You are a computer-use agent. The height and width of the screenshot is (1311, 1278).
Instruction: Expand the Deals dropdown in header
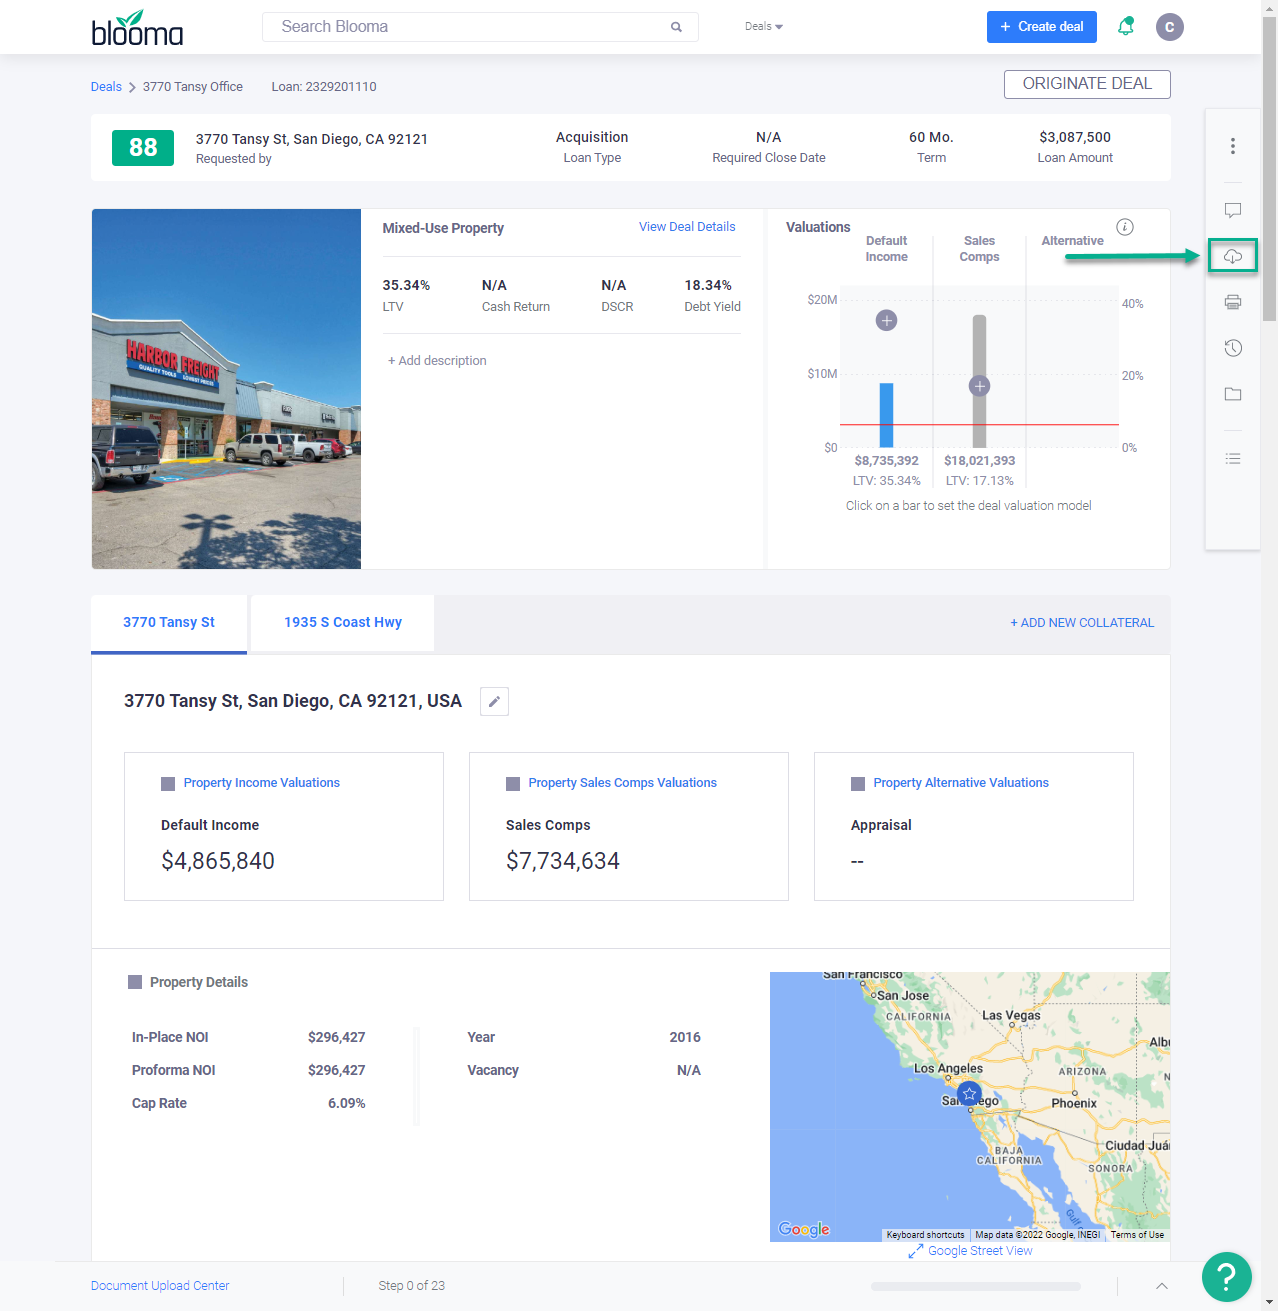[x=763, y=27]
